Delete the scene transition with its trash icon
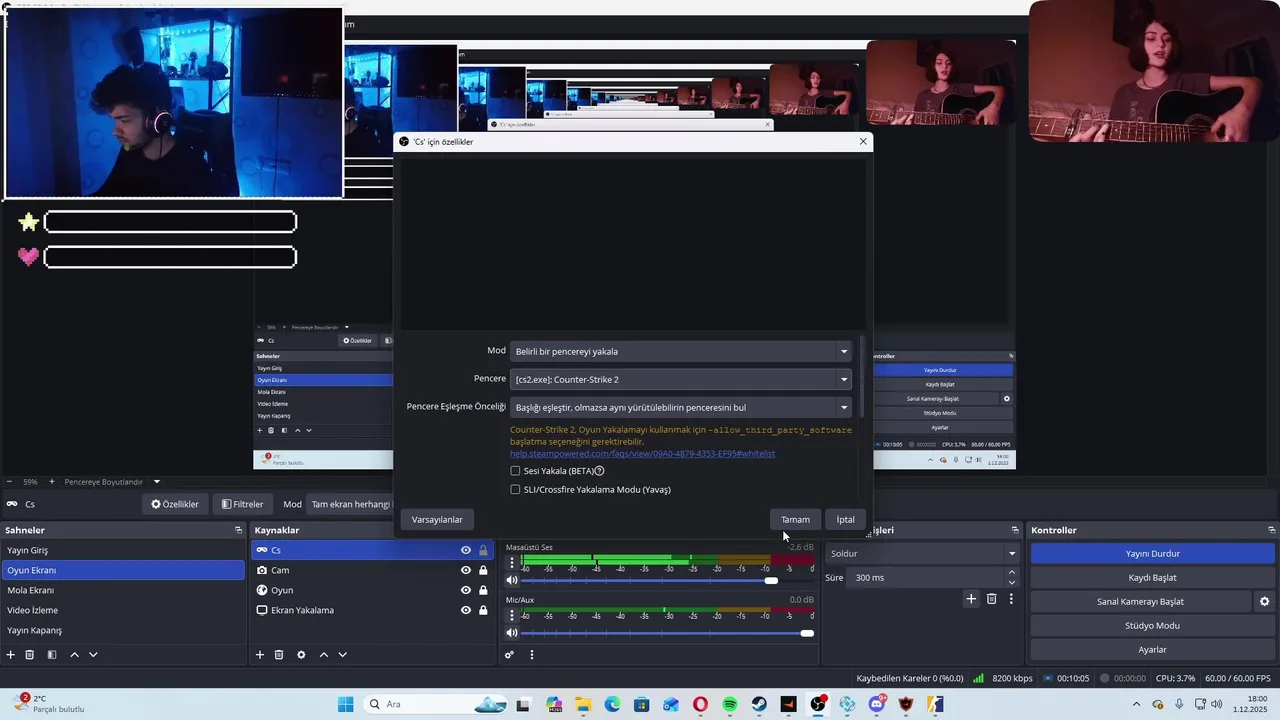The image size is (1280, 720). [991, 598]
